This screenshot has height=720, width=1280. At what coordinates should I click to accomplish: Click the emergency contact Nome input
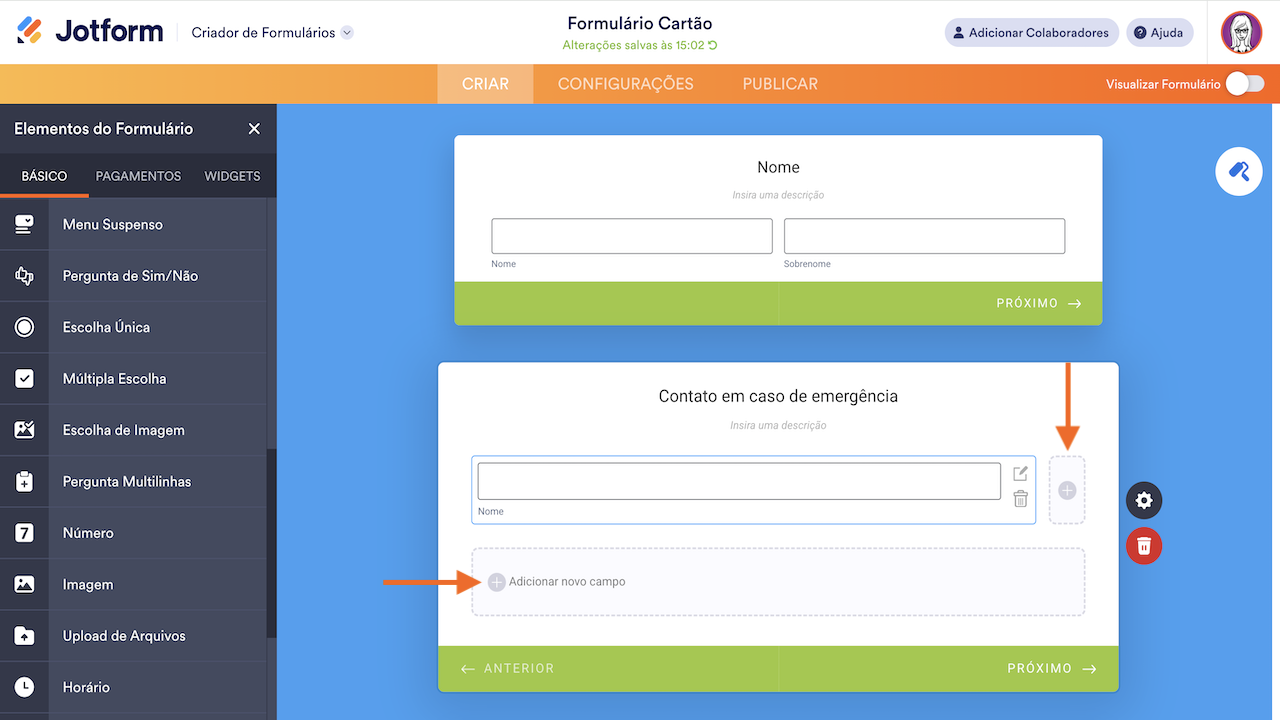click(x=738, y=481)
